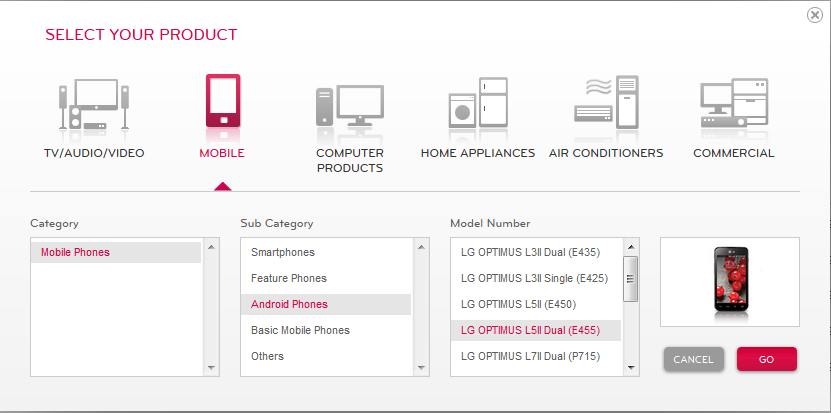Select Feature Phones sub category
The image size is (831, 413).
(325, 278)
